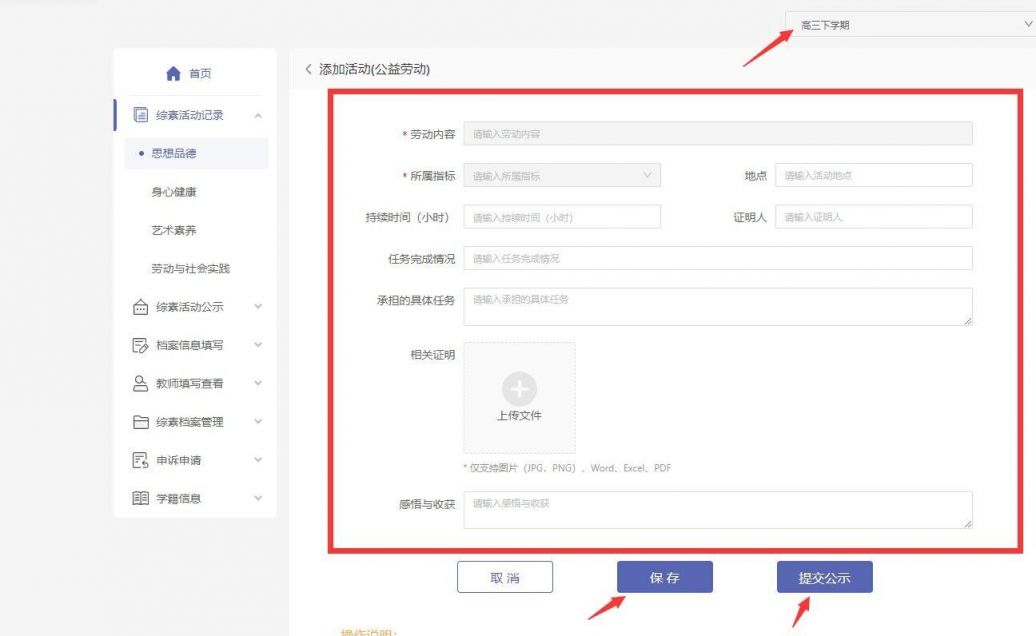Click the 提交公示 submit button
This screenshot has height=636, width=1036.
824,576
